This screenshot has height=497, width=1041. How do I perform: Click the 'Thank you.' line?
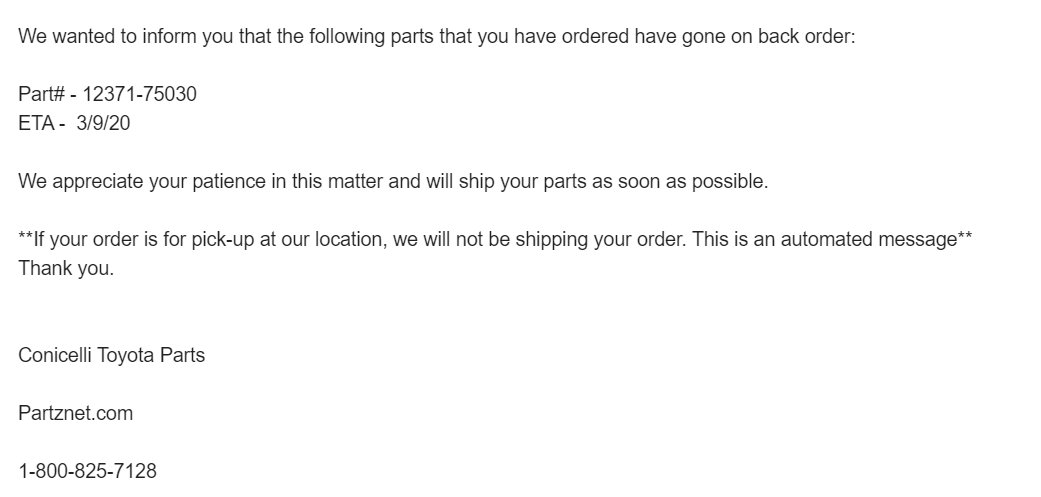[x=66, y=269]
